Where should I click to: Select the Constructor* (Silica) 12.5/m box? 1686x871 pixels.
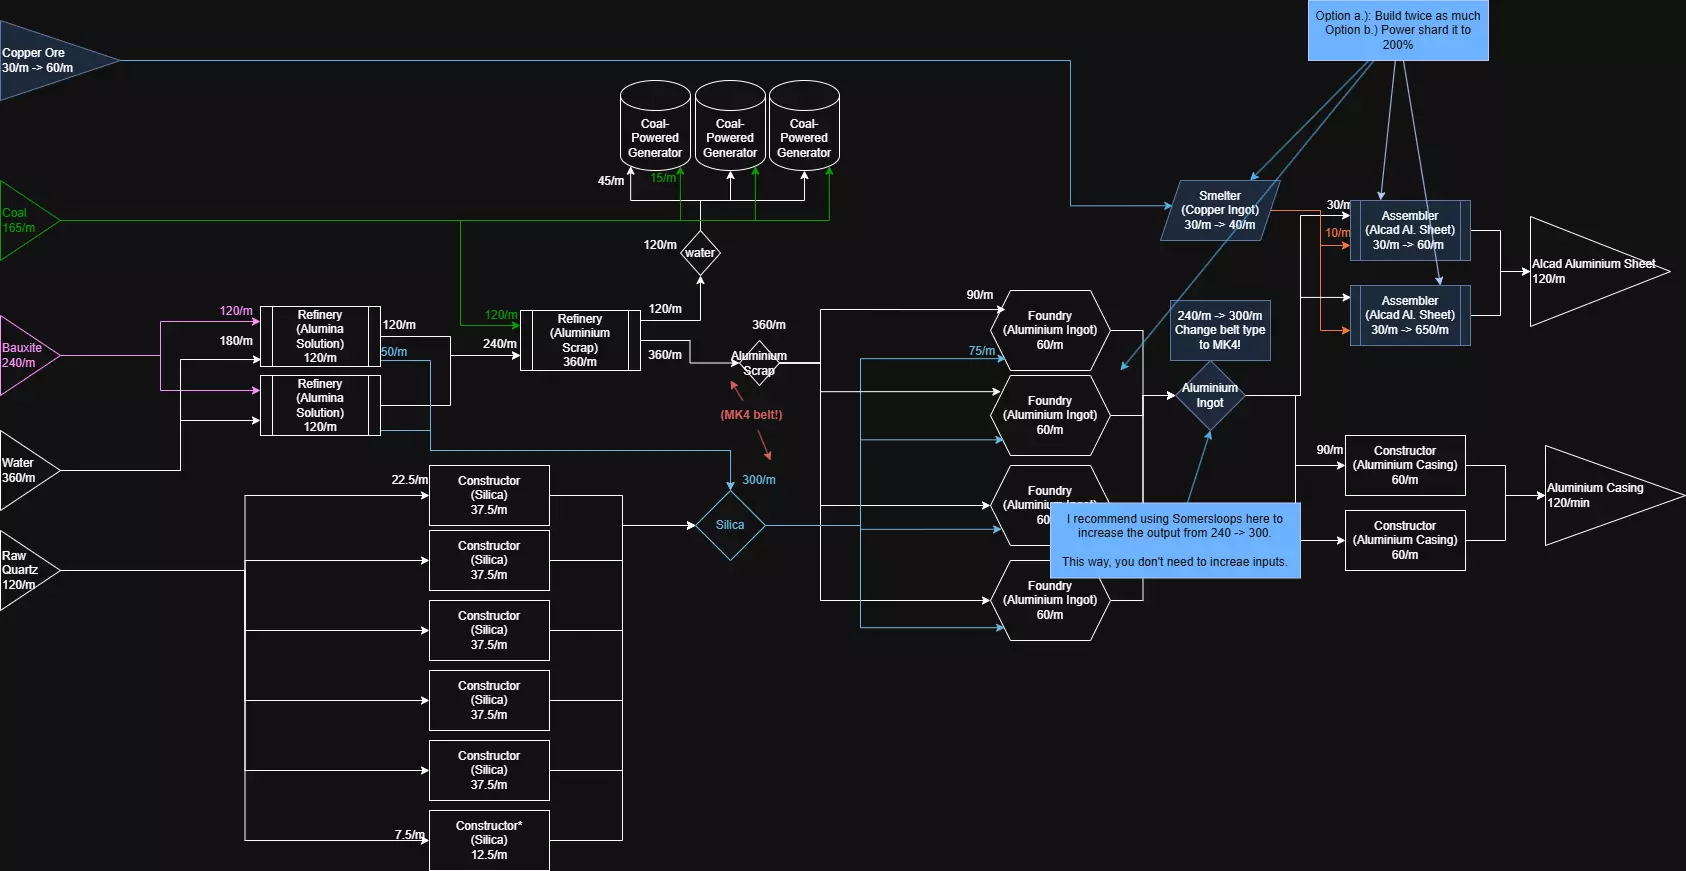[x=489, y=840]
